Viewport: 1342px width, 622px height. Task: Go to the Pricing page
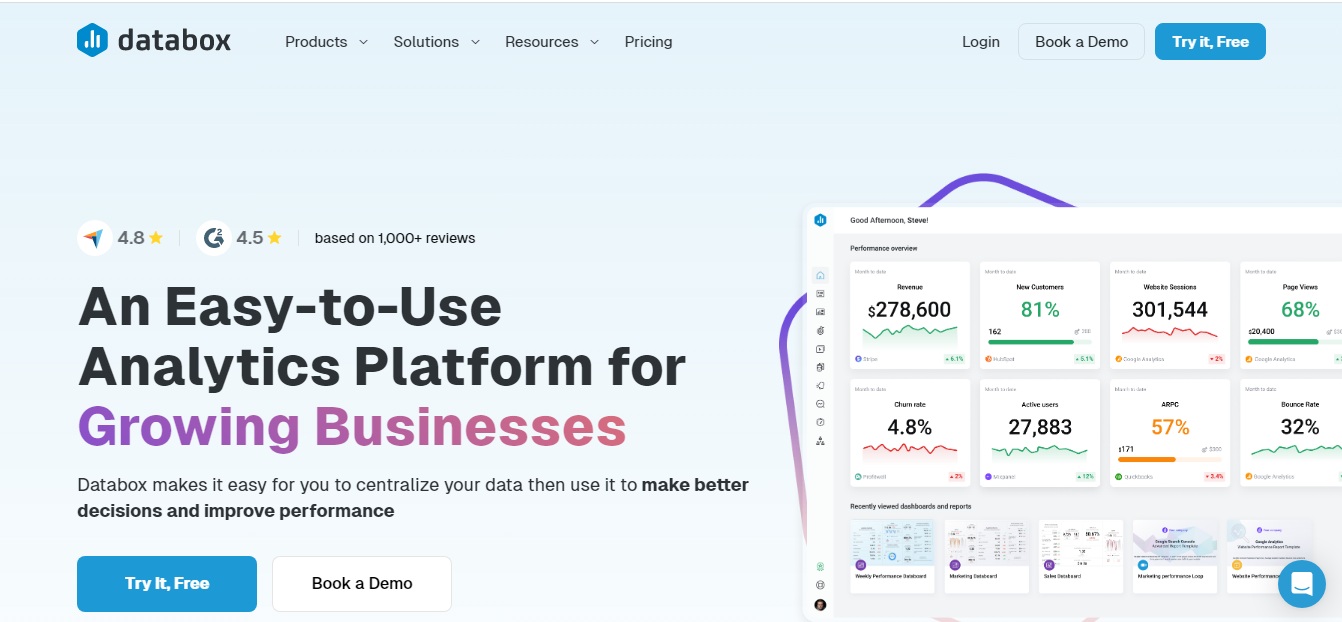click(x=648, y=42)
